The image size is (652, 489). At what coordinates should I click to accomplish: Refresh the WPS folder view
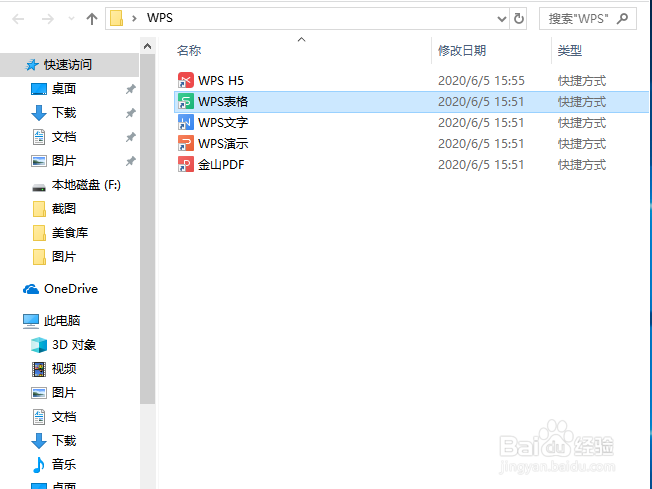pos(519,18)
